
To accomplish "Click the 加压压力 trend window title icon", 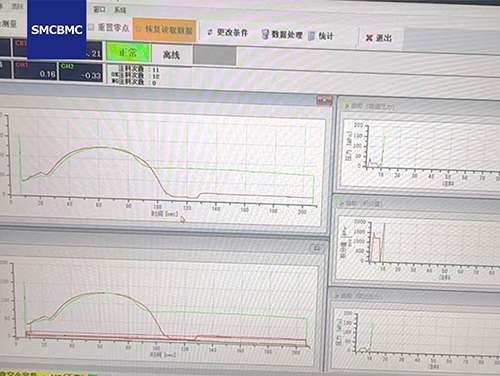I will pyautogui.click(x=335, y=295).
